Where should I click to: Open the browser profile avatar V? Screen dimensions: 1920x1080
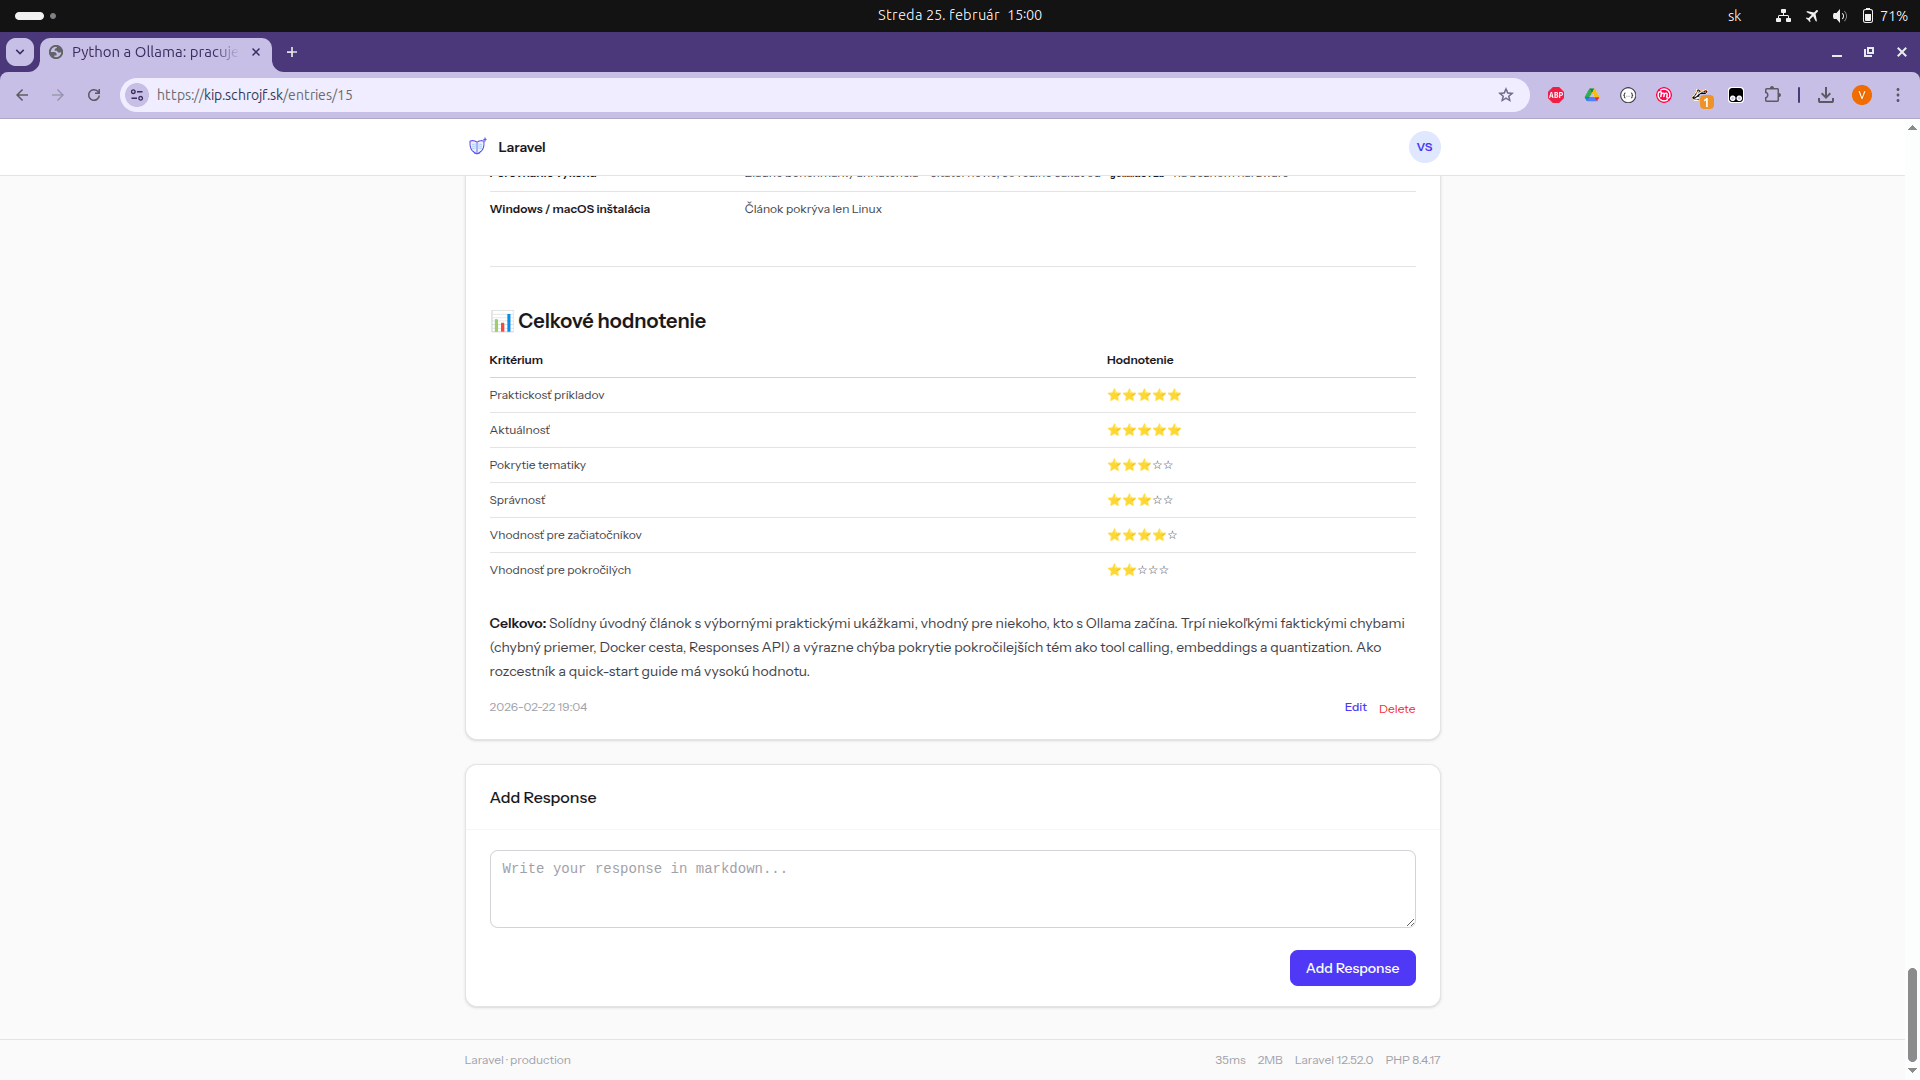[x=1862, y=95]
